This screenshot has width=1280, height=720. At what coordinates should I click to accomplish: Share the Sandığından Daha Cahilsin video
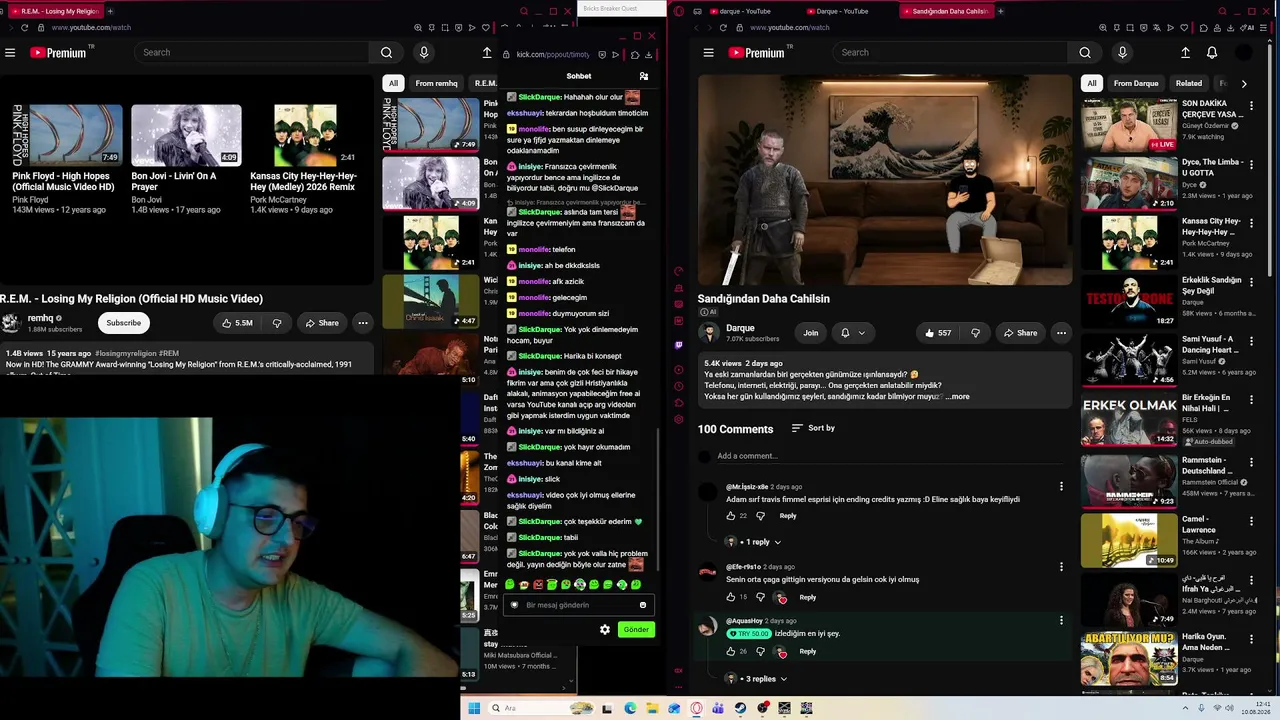pos(1020,333)
